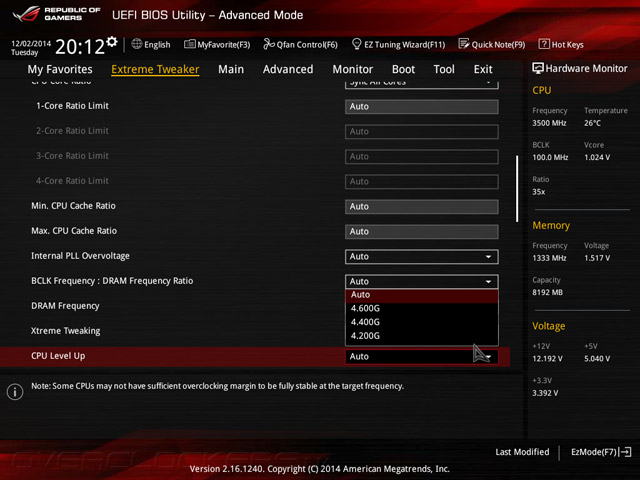Click the Republic of Gamers logo
640x480 pixels.
tap(56, 14)
